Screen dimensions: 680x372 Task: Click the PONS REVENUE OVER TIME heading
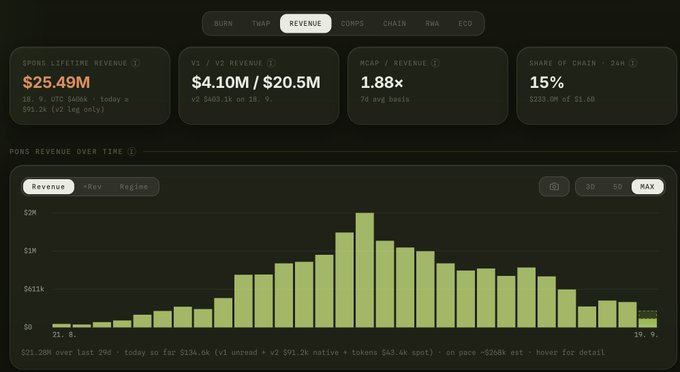[x=66, y=151]
